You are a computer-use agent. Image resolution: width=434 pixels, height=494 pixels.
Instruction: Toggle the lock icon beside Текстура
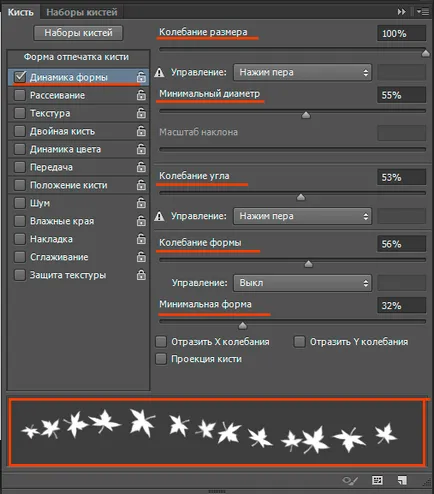pyautogui.click(x=141, y=113)
